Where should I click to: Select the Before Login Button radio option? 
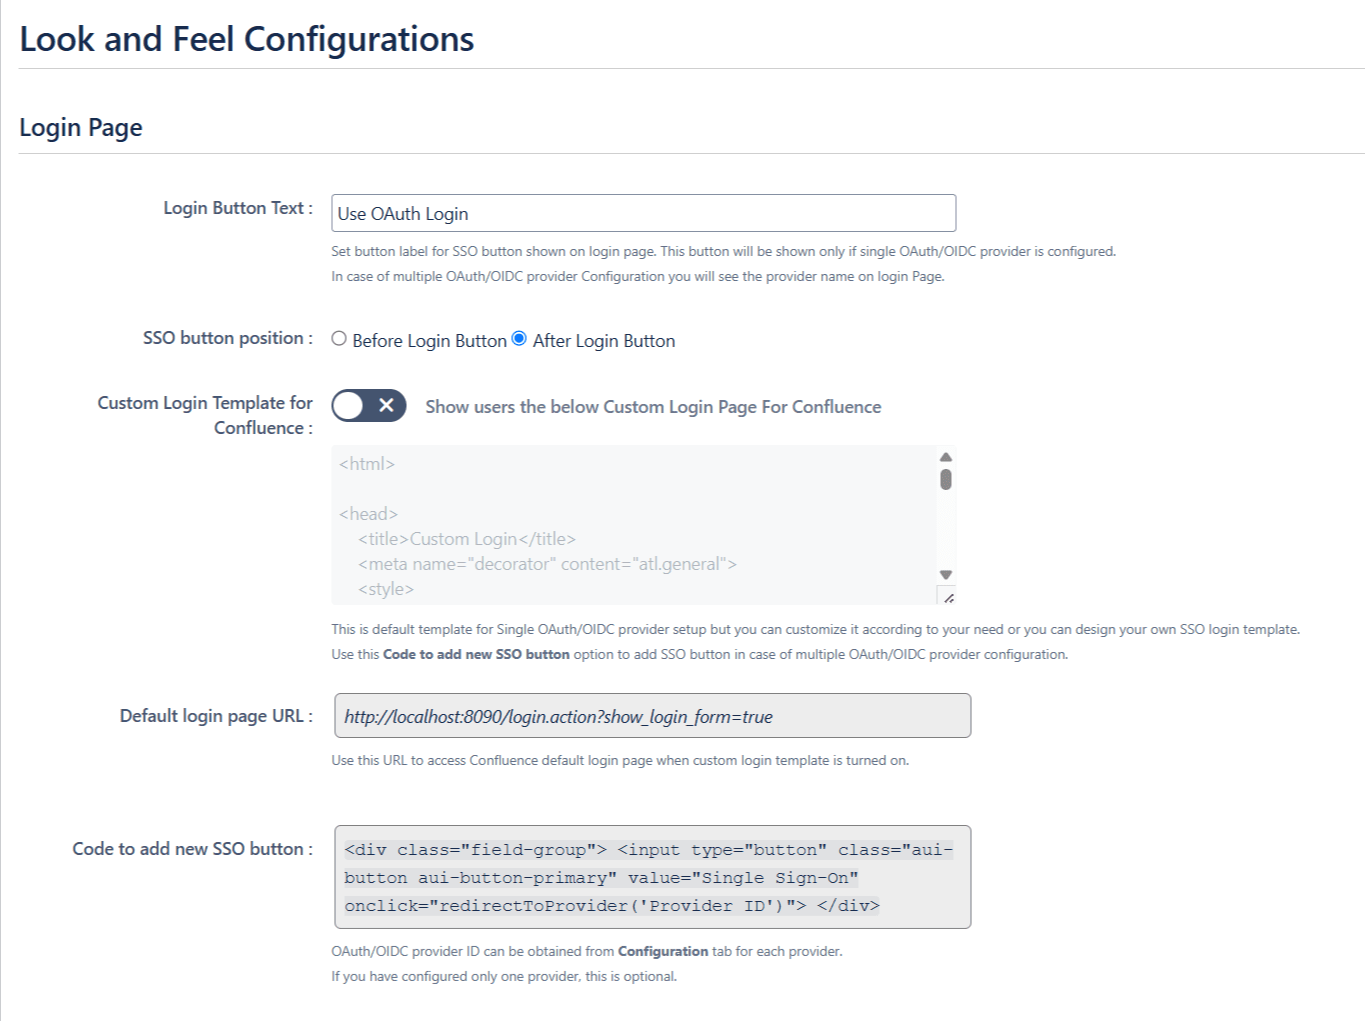click(x=339, y=339)
